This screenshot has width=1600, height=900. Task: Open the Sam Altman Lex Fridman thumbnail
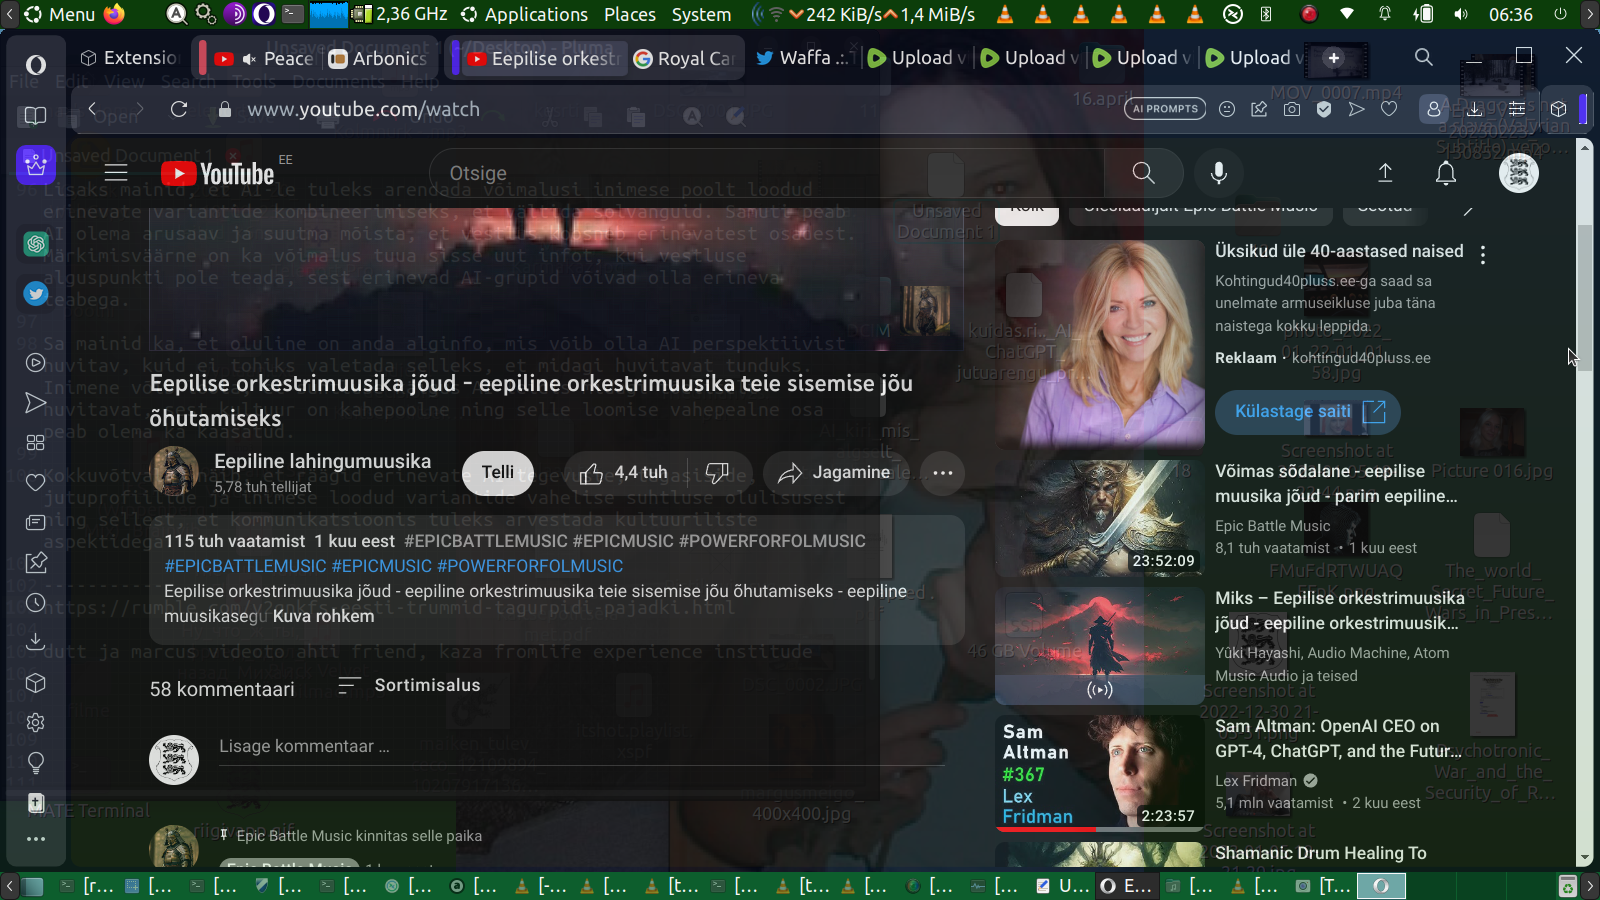(1100, 773)
